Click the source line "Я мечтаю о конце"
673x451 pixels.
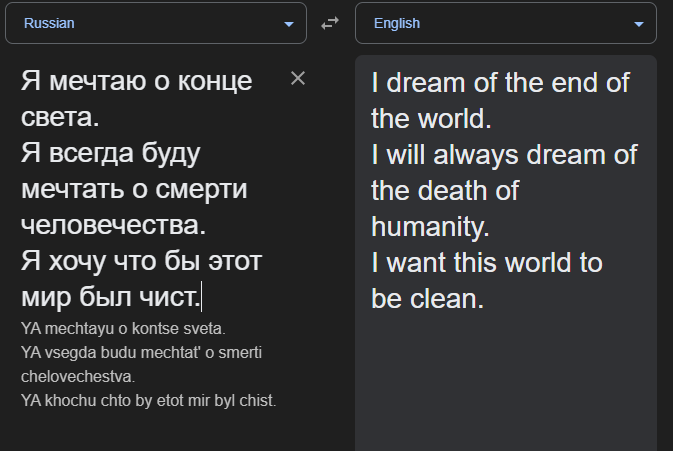pyautogui.click(x=136, y=81)
